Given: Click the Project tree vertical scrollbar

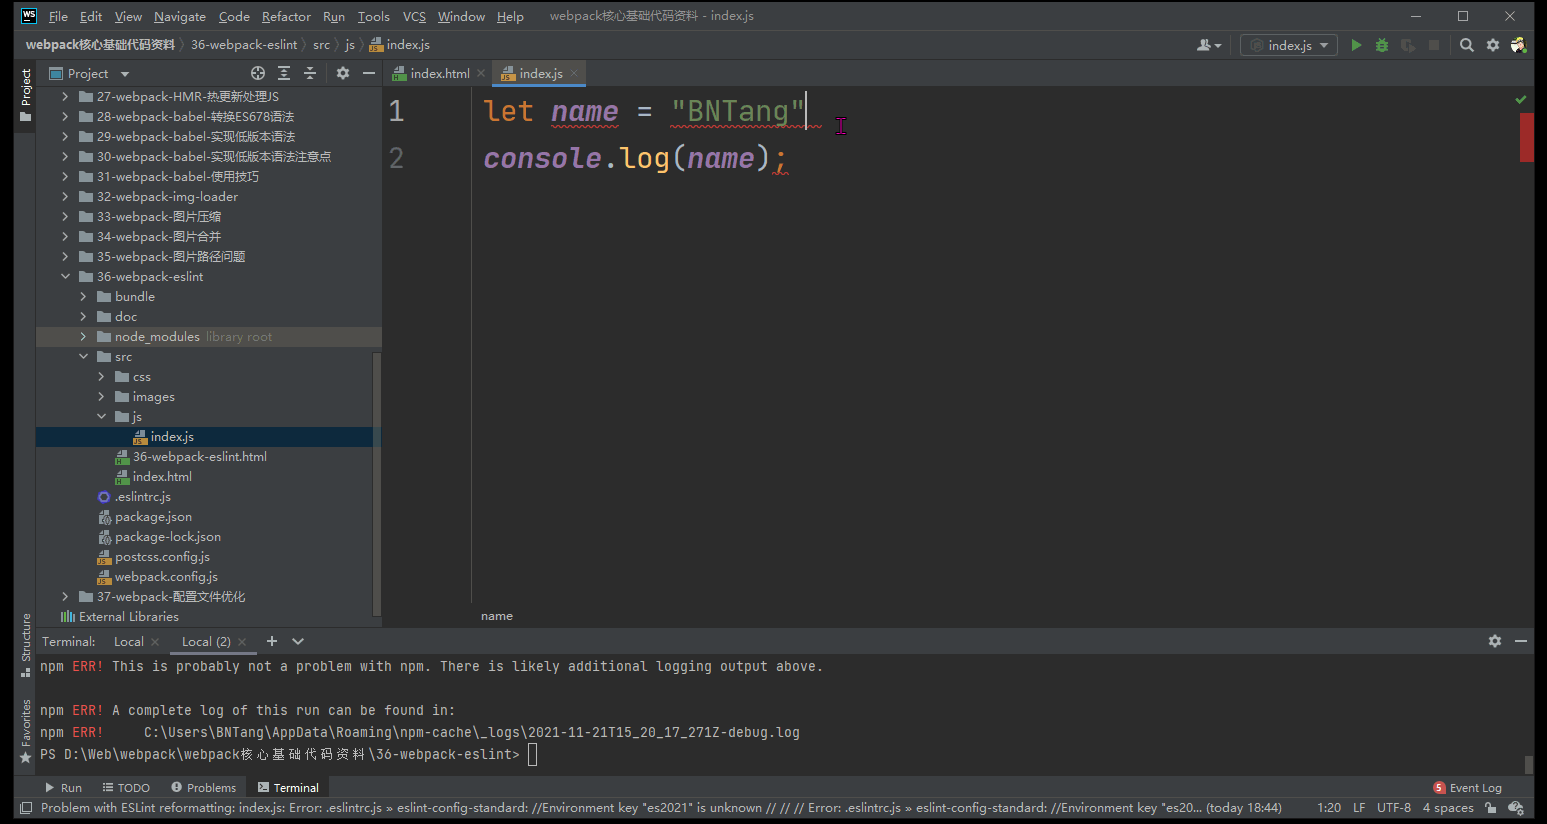Looking at the screenshot, I should point(376,483).
